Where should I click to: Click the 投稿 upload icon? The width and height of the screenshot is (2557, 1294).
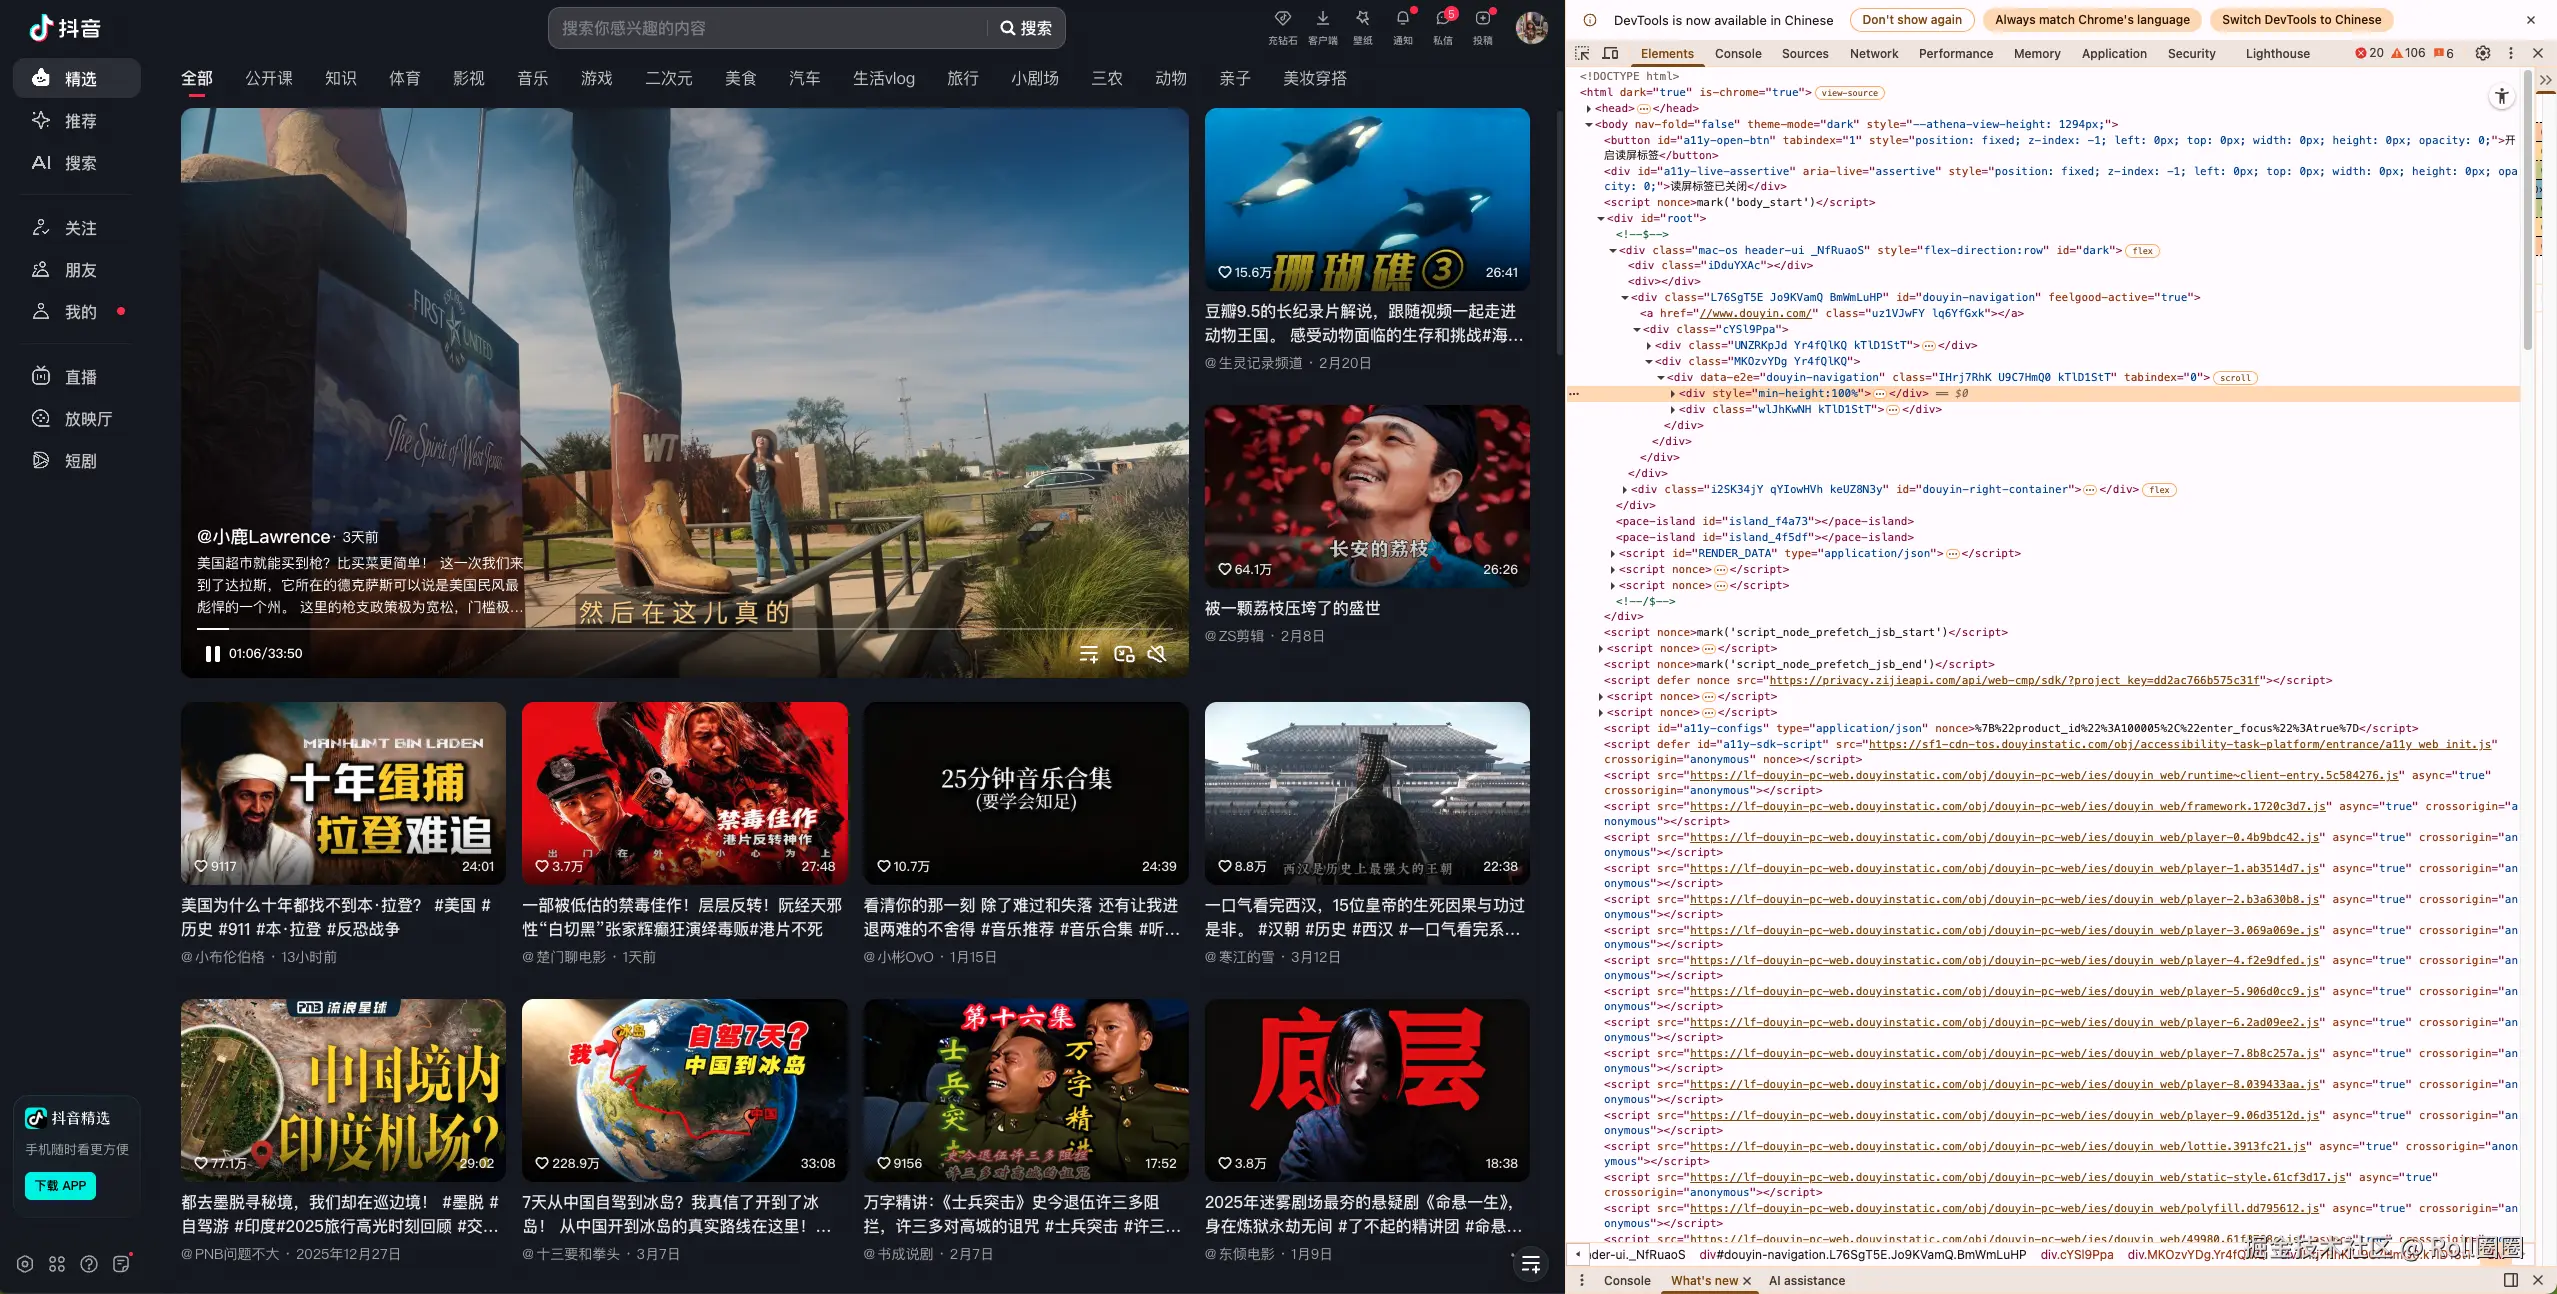(1482, 19)
